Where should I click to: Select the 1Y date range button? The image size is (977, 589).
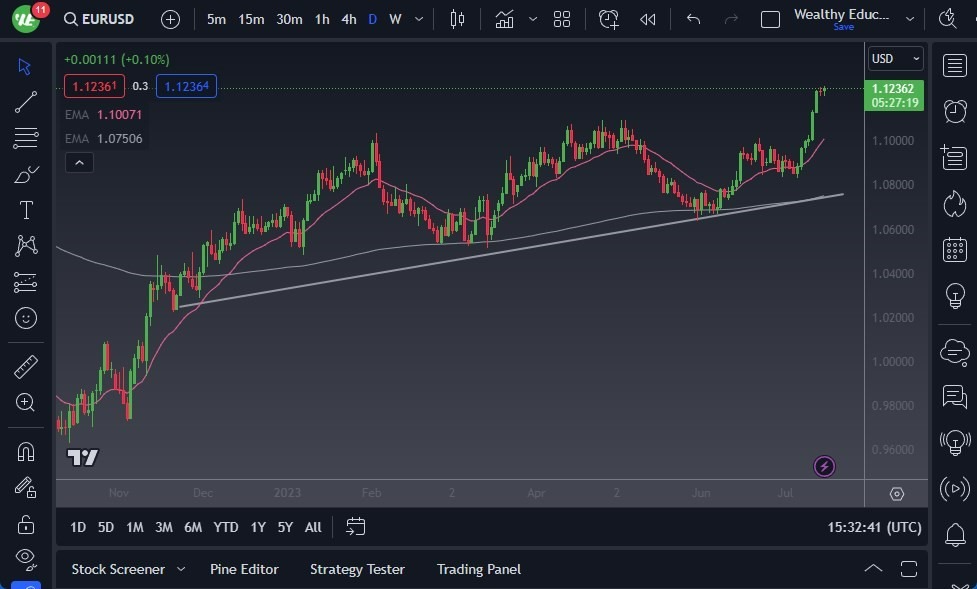coord(258,527)
